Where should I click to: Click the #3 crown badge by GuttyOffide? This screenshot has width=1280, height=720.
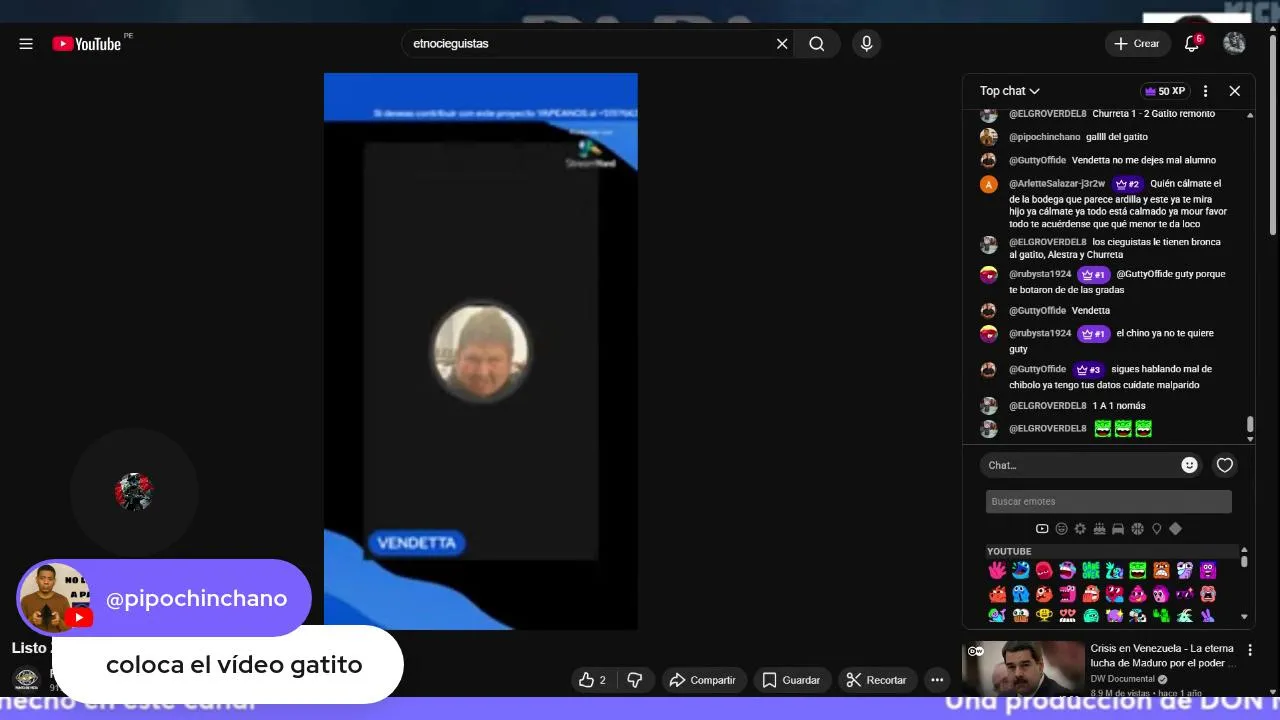tap(1087, 370)
